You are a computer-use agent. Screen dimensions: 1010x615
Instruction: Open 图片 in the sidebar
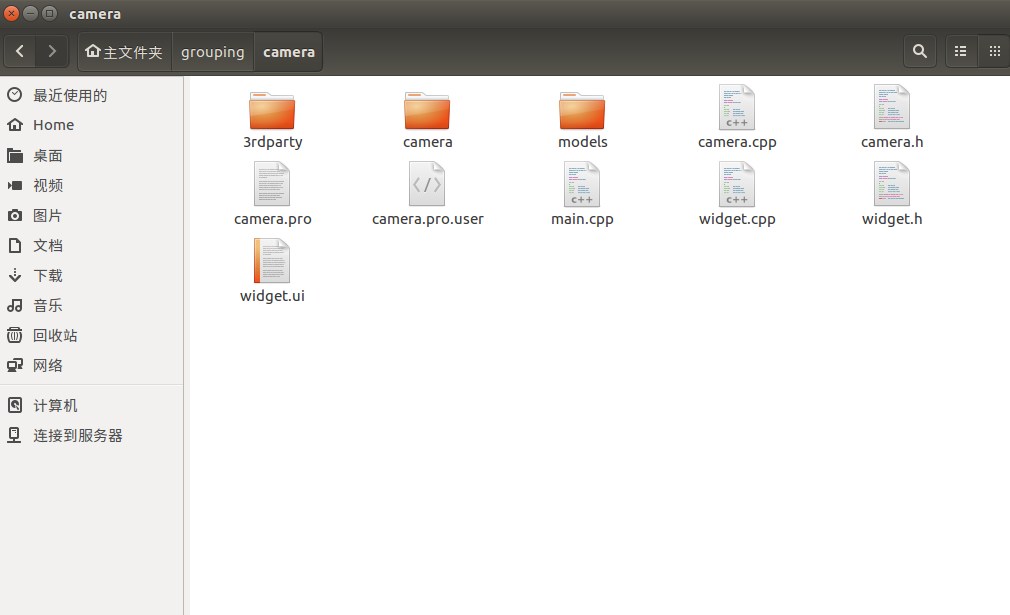91,215
